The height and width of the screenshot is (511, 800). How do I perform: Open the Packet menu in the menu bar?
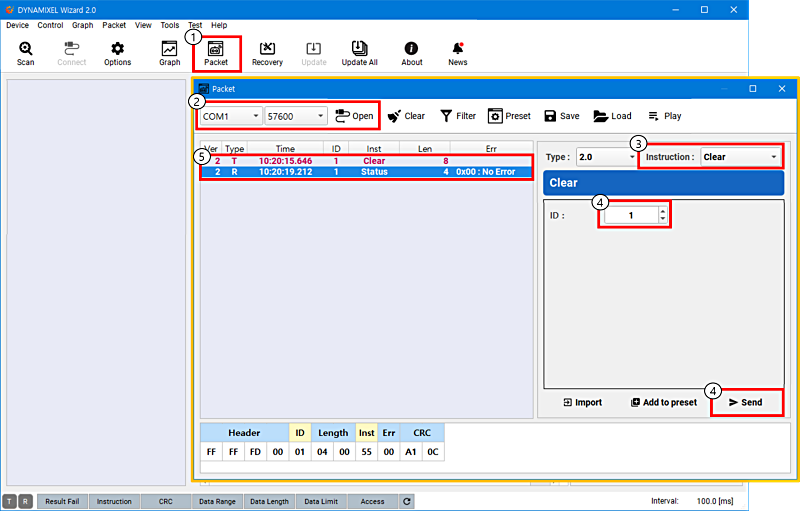(114, 25)
